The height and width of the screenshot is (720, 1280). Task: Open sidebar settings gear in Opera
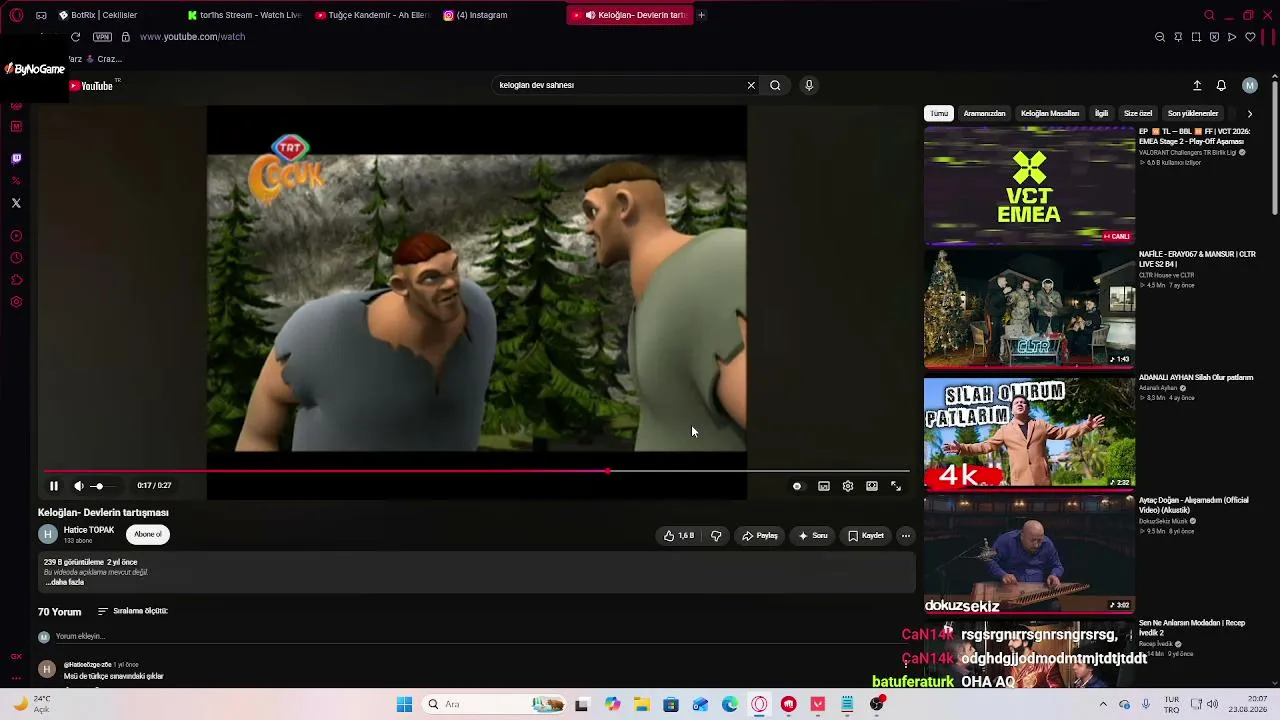(16, 302)
